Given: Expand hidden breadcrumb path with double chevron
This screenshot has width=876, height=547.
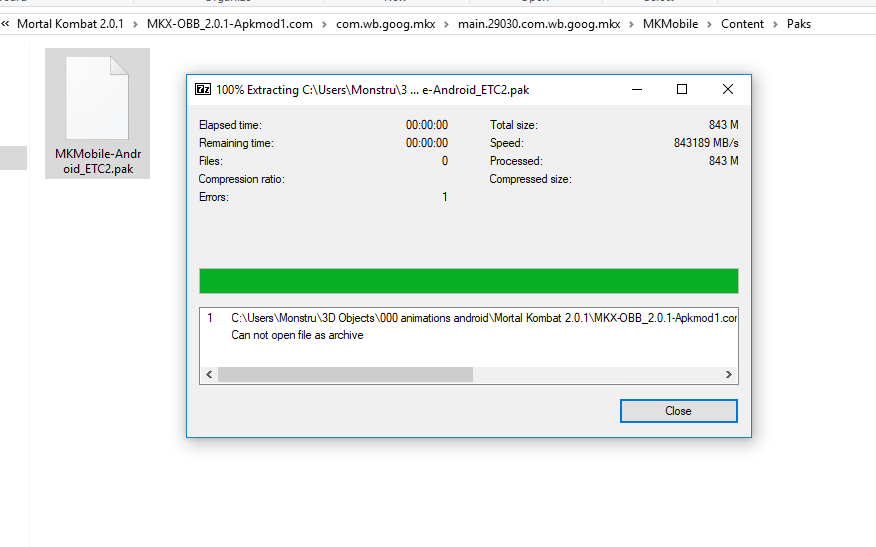Looking at the screenshot, I should pos(6,24).
